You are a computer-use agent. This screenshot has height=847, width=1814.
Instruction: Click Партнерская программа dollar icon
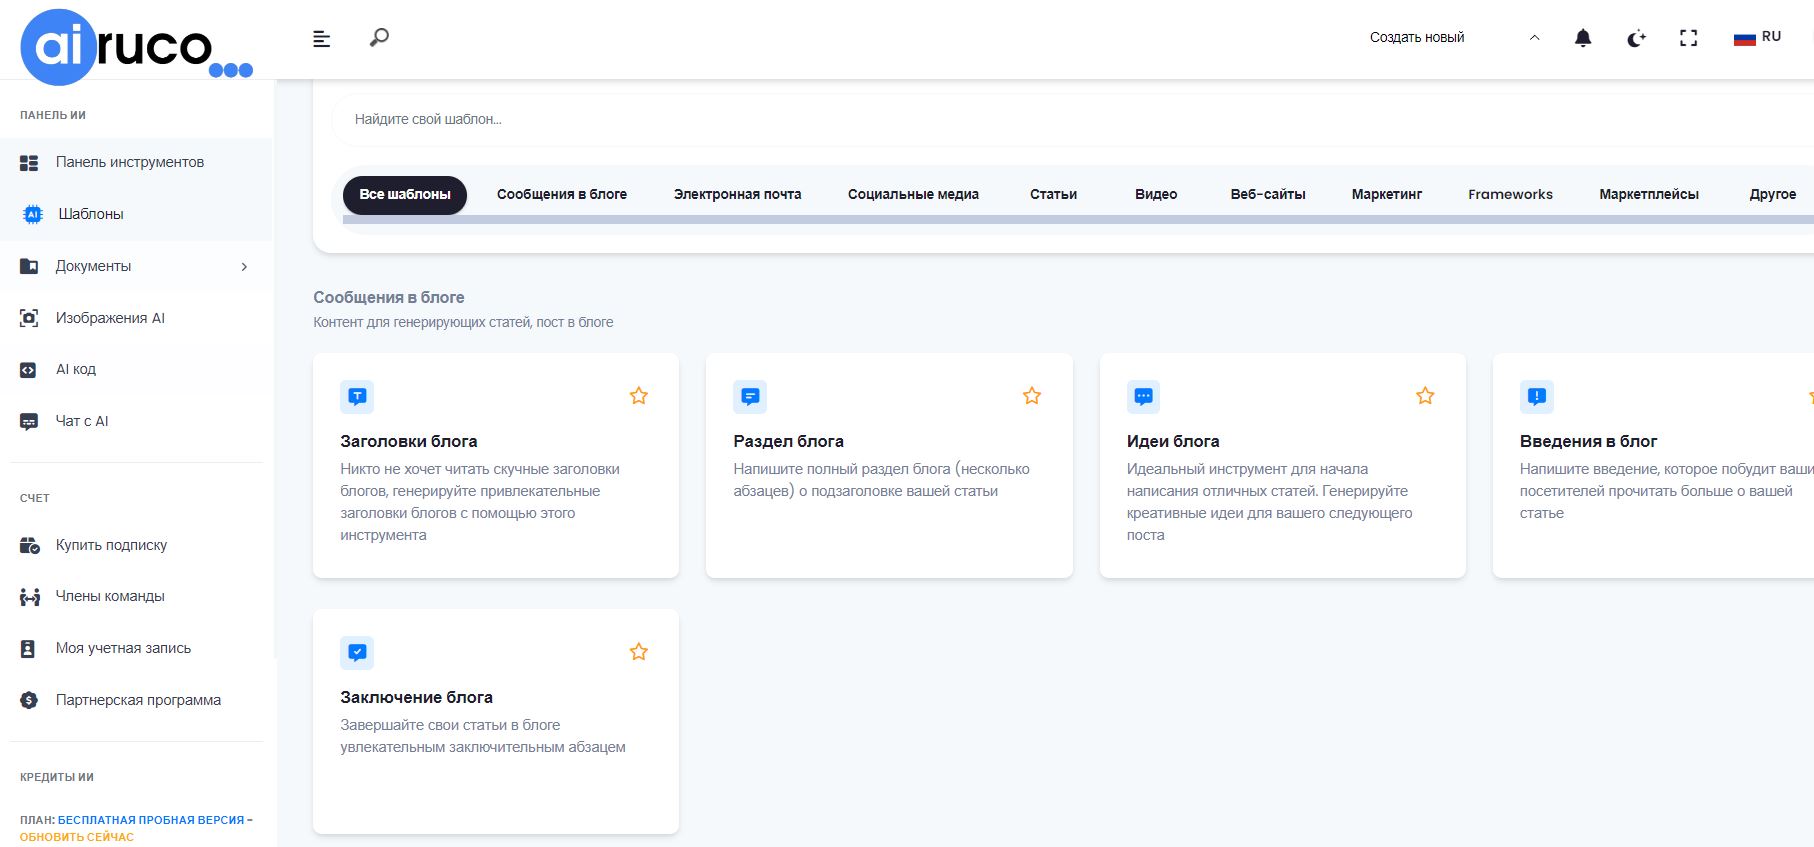coord(29,700)
